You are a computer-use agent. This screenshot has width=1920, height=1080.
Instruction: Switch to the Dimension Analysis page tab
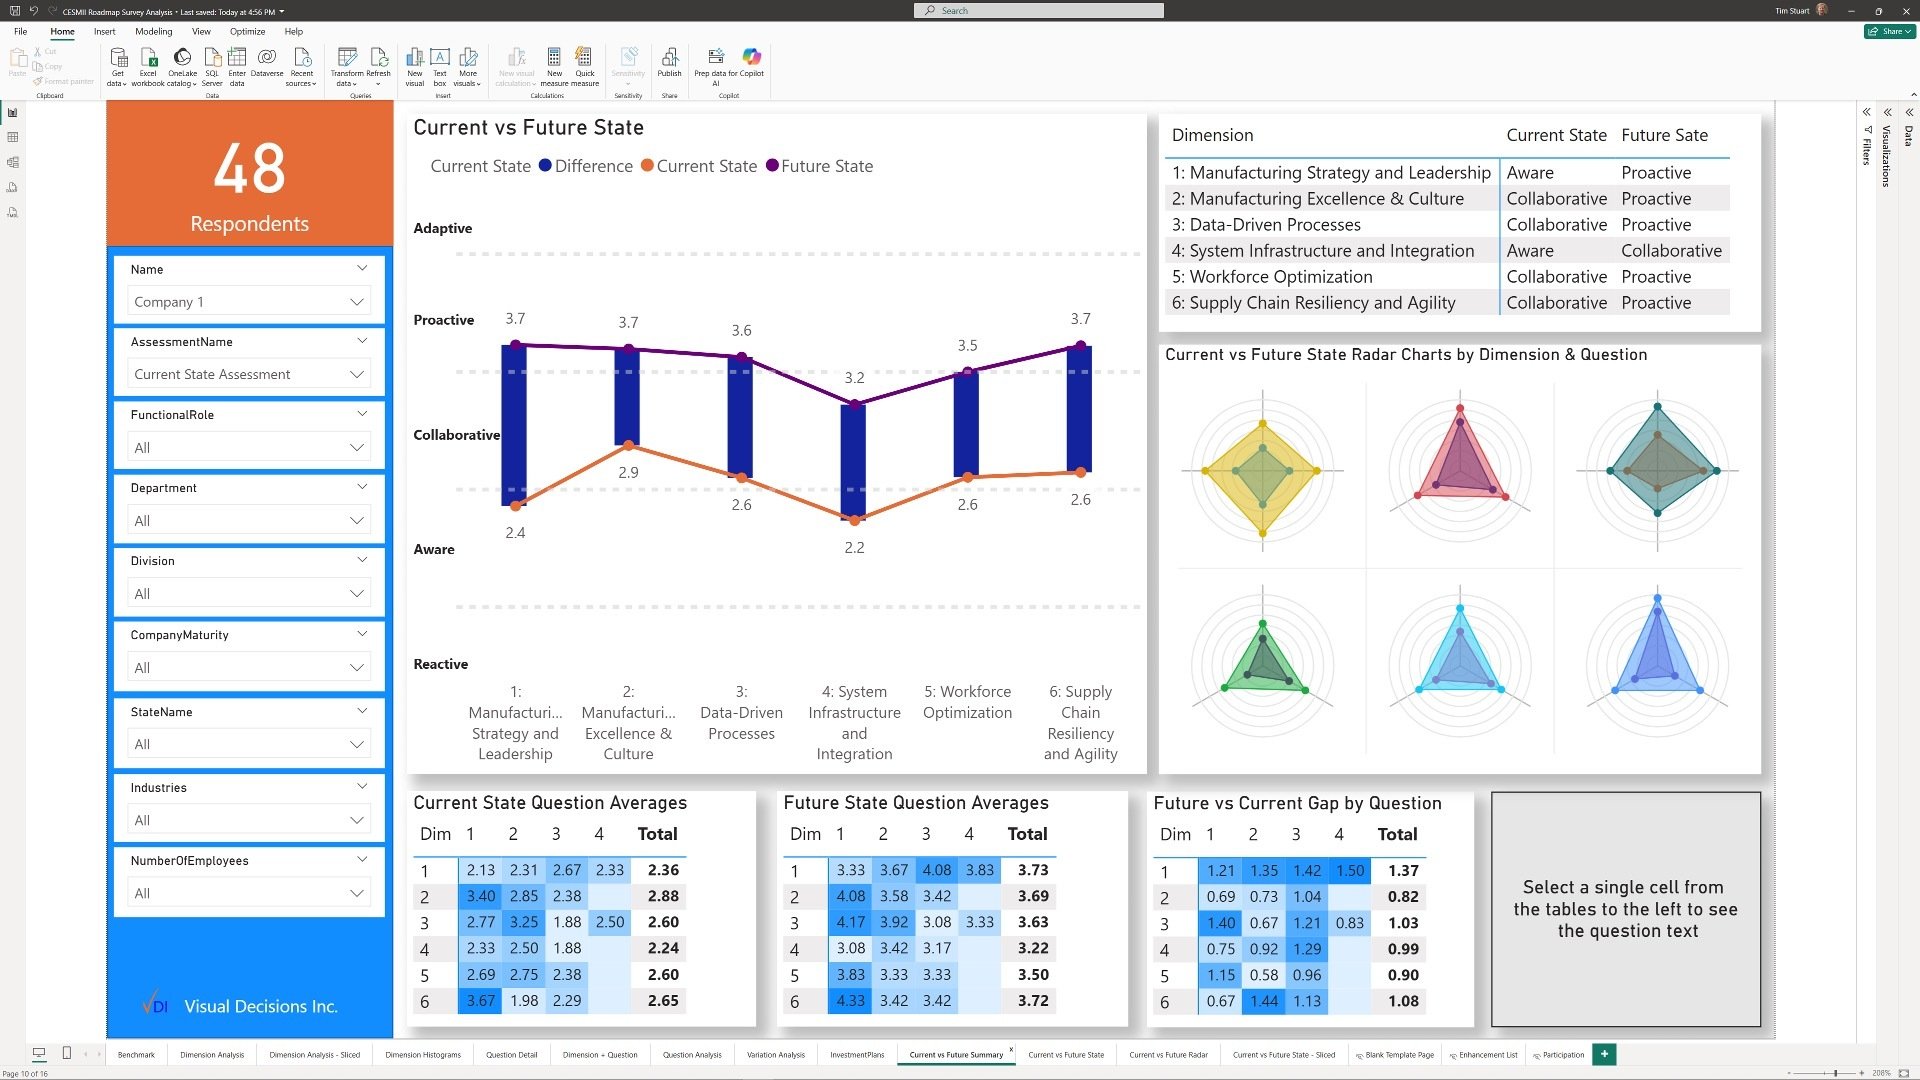(212, 1055)
